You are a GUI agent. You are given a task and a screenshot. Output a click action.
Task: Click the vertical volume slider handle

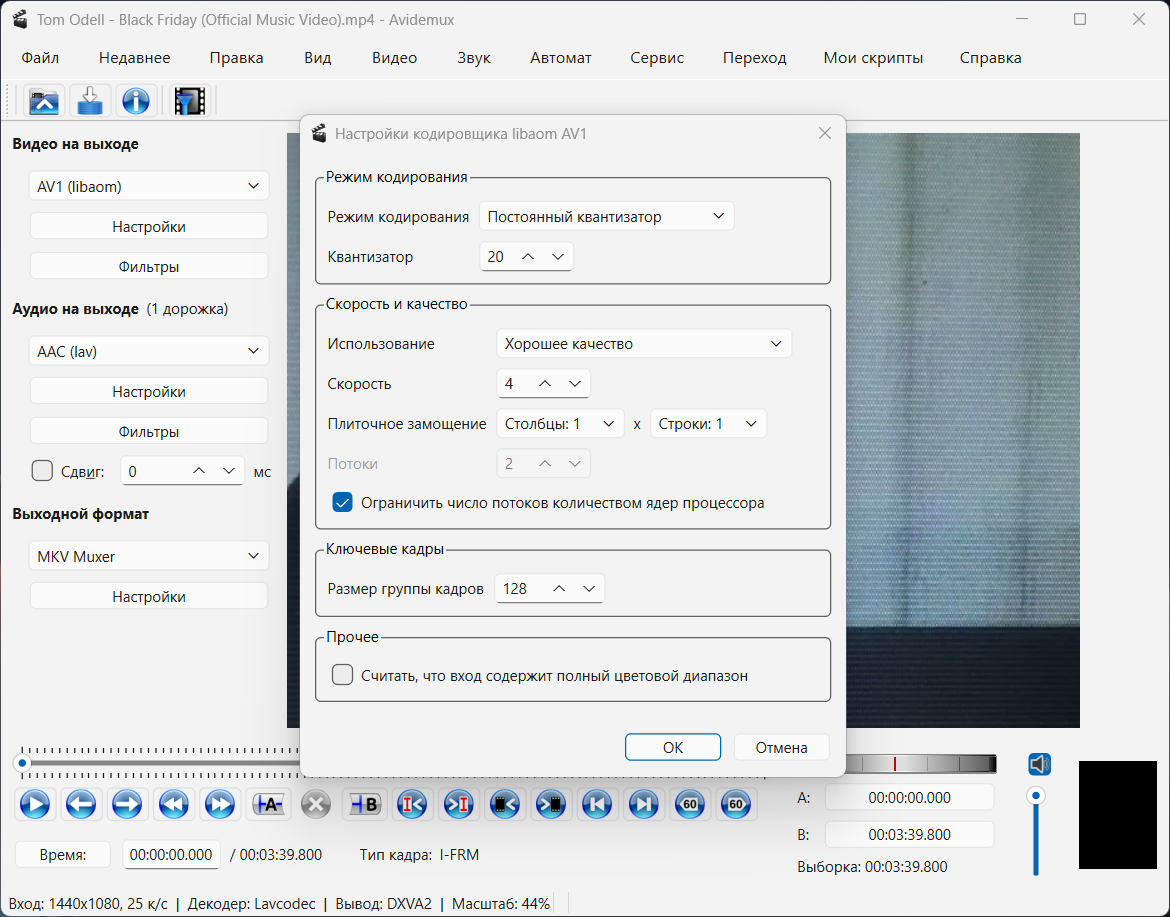click(x=1037, y=796)
